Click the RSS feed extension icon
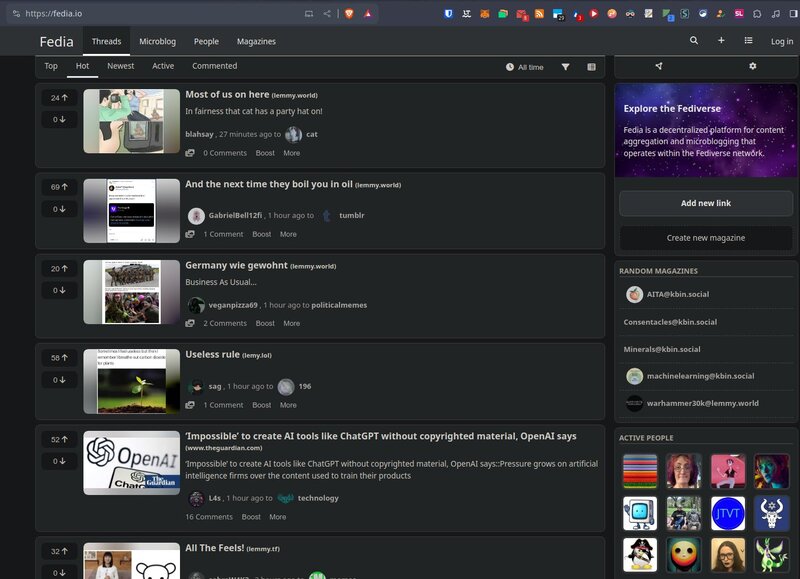The image size is (800, 579). tap(540, 14)
